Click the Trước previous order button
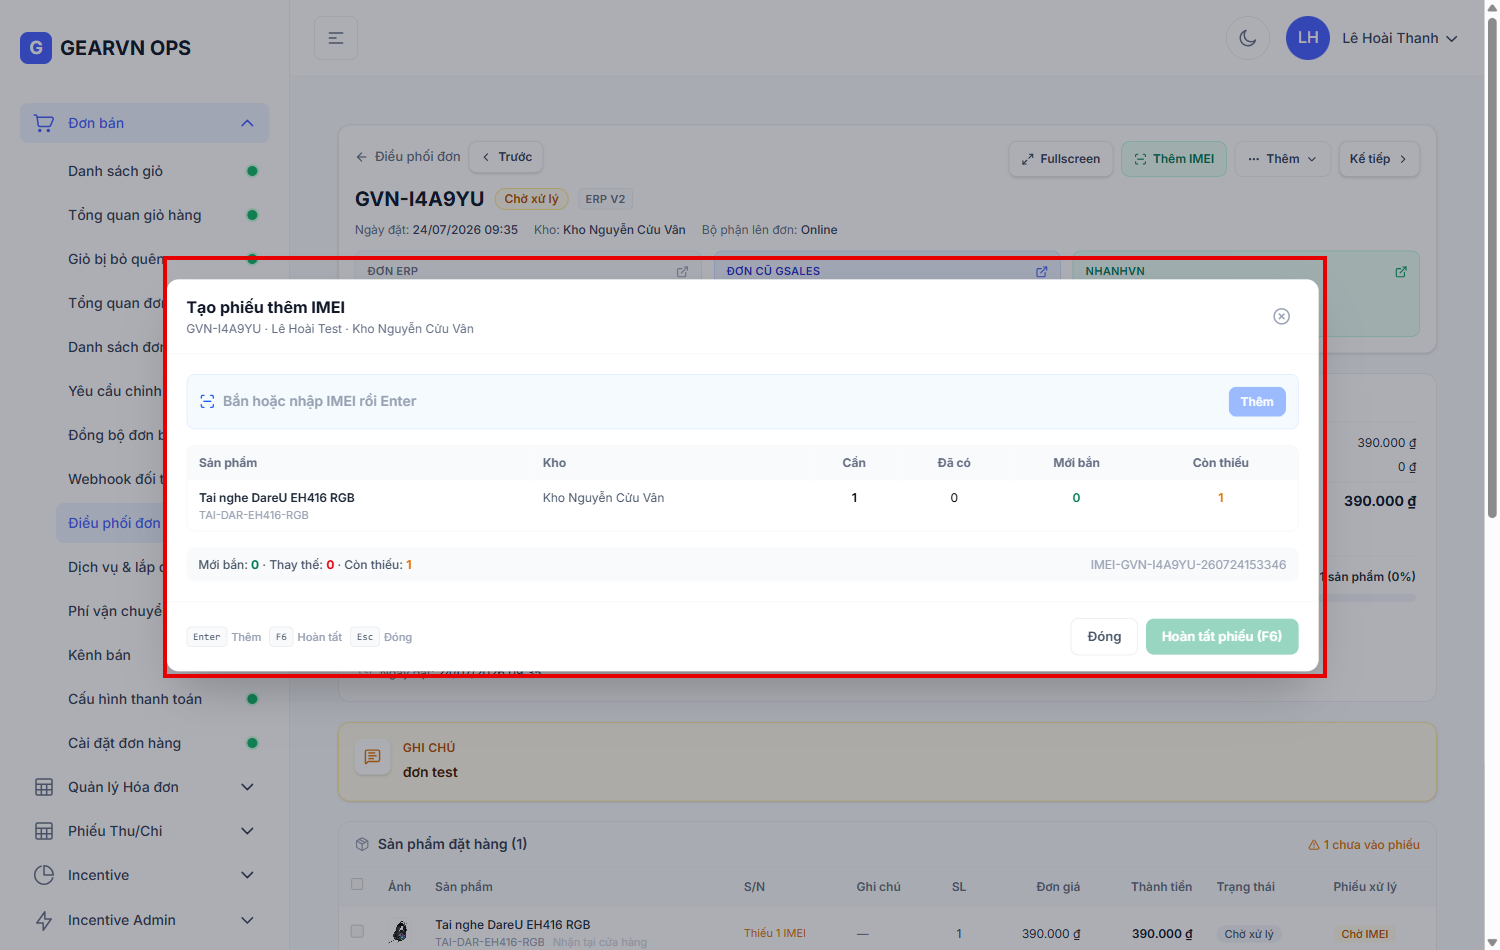The width and height of the screenshot is (1500, 950). pyautogui.click(x=506, y=157)
